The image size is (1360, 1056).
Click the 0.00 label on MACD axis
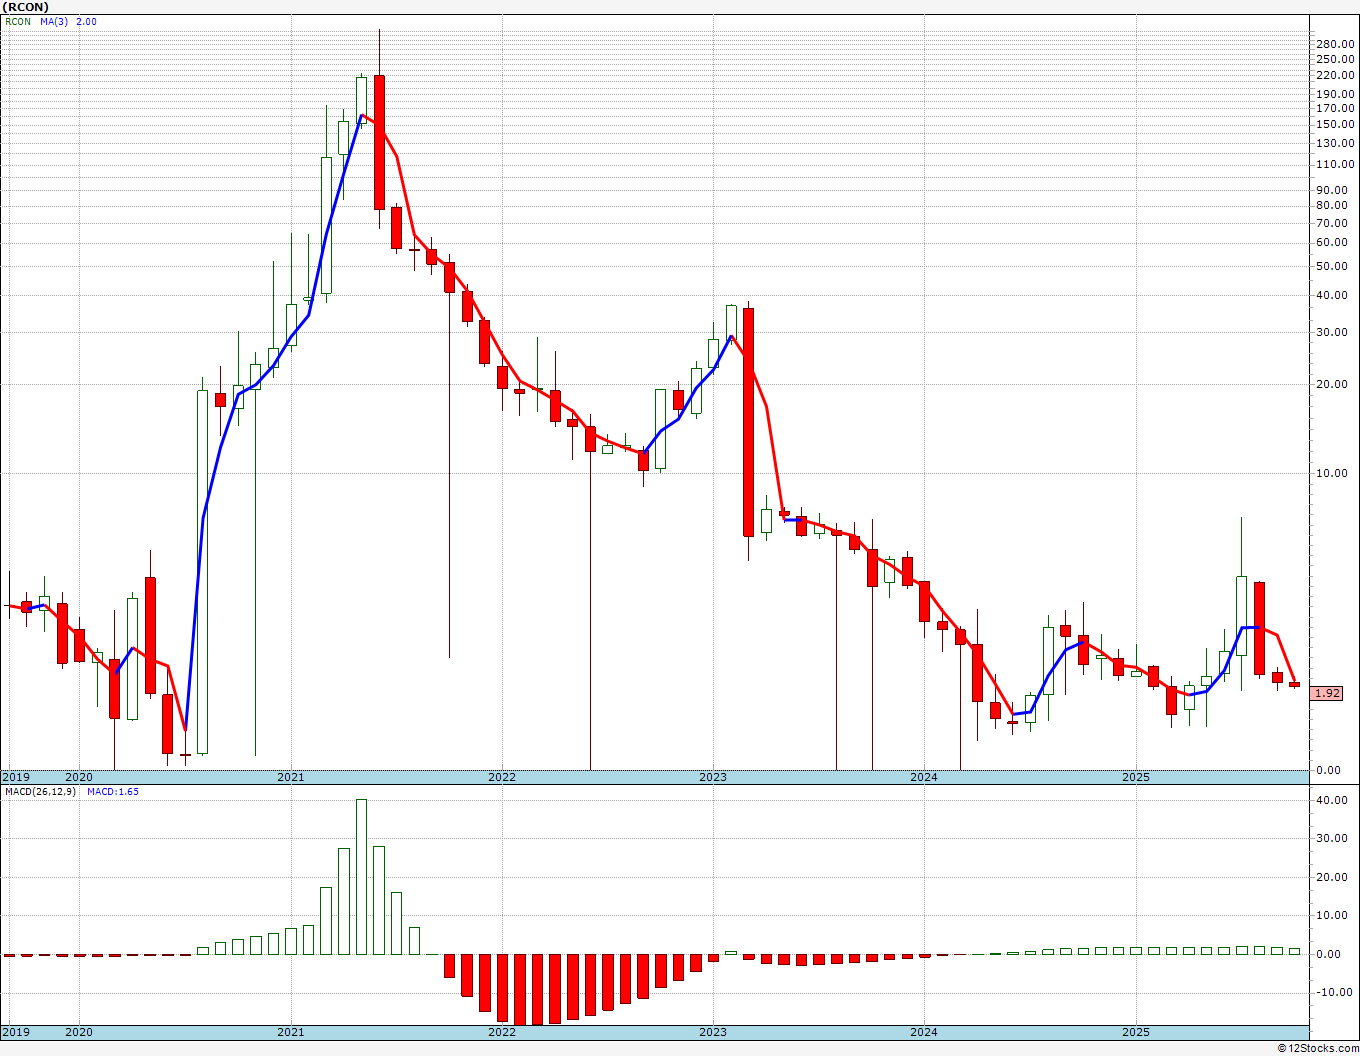1328,954
